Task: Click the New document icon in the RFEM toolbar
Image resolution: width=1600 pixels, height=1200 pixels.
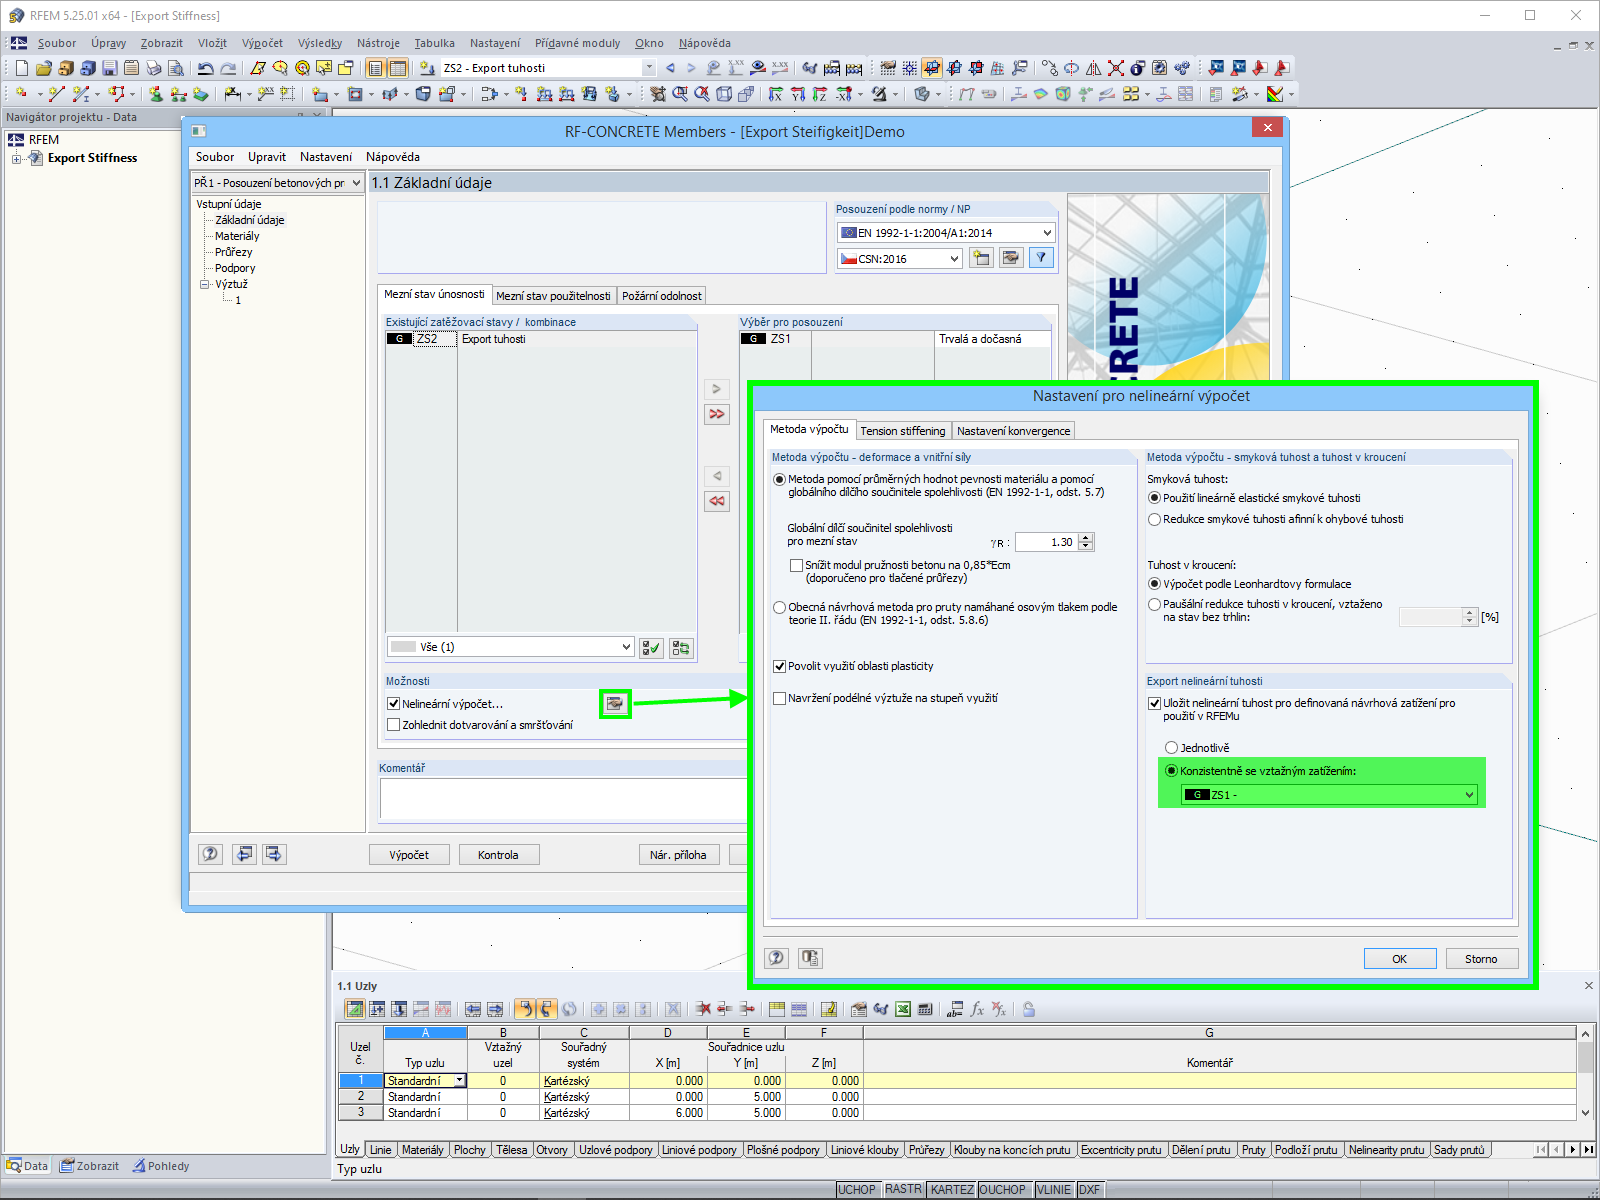Action: (x=22, y=68)
